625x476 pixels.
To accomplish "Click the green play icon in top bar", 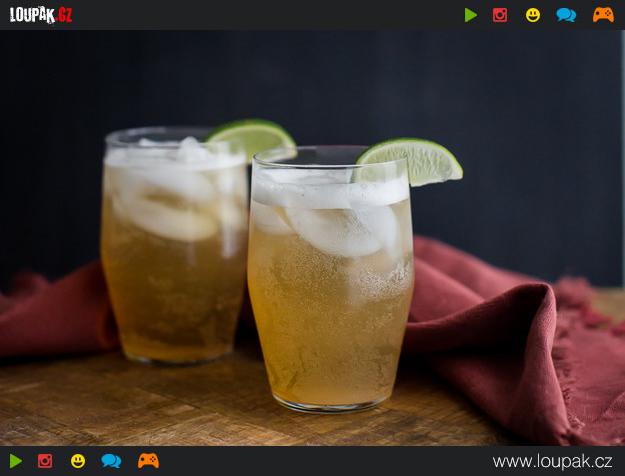I will (x=470, y=15).
